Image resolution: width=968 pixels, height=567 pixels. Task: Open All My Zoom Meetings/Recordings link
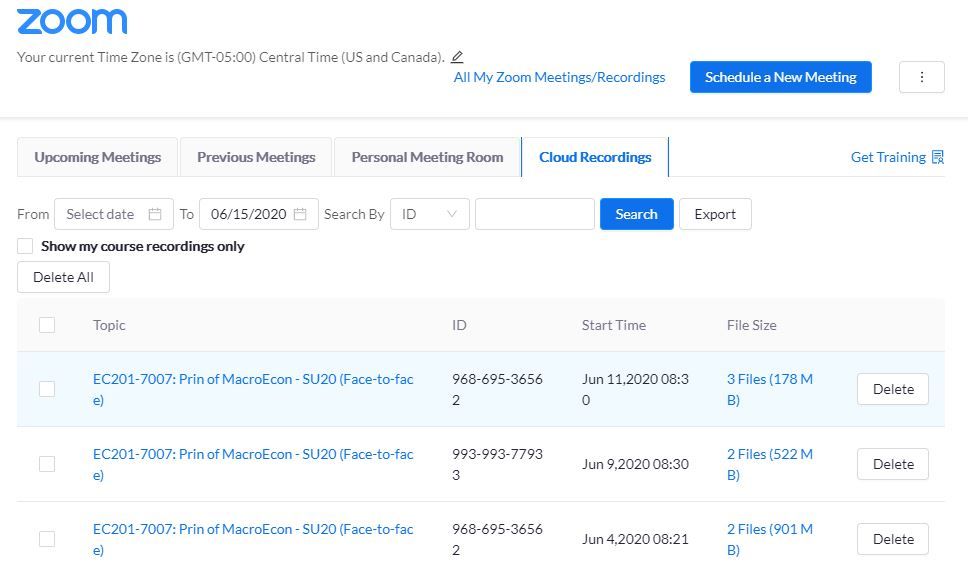pos(559,77)
